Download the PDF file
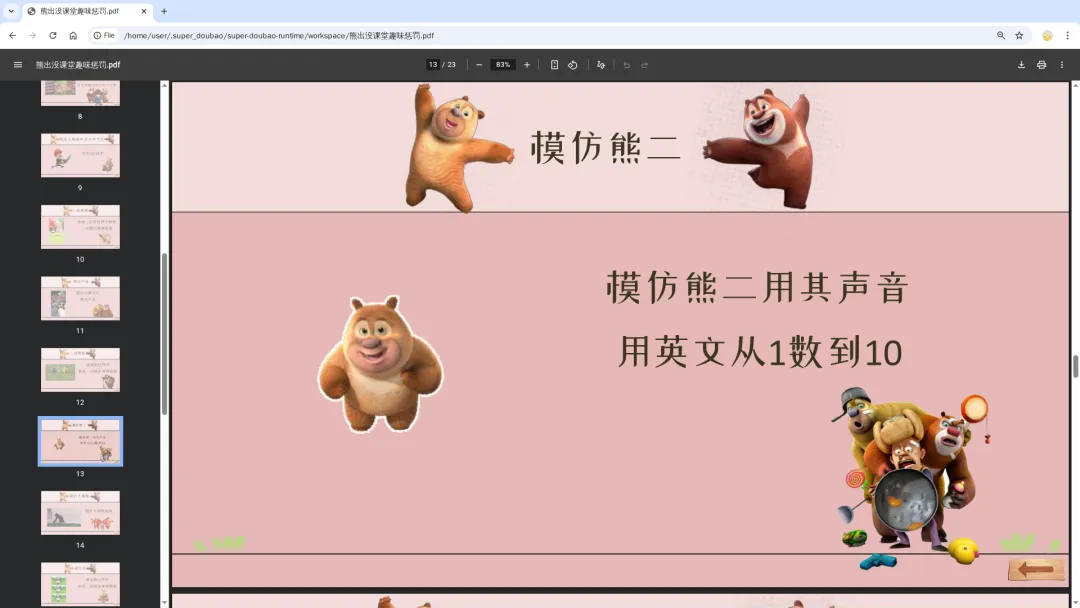The image size is (1080, 608). point(1021,65)
